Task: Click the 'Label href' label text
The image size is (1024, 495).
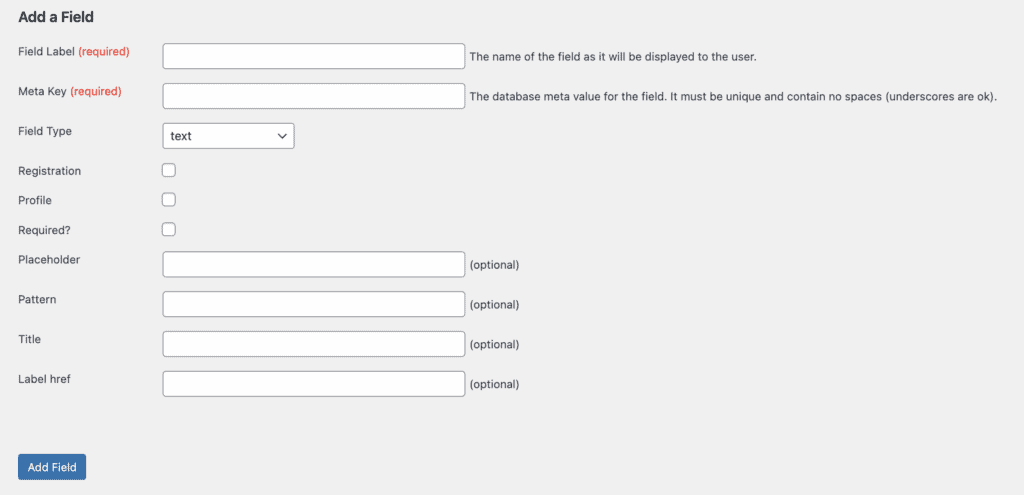Action: tap(44, 379)
